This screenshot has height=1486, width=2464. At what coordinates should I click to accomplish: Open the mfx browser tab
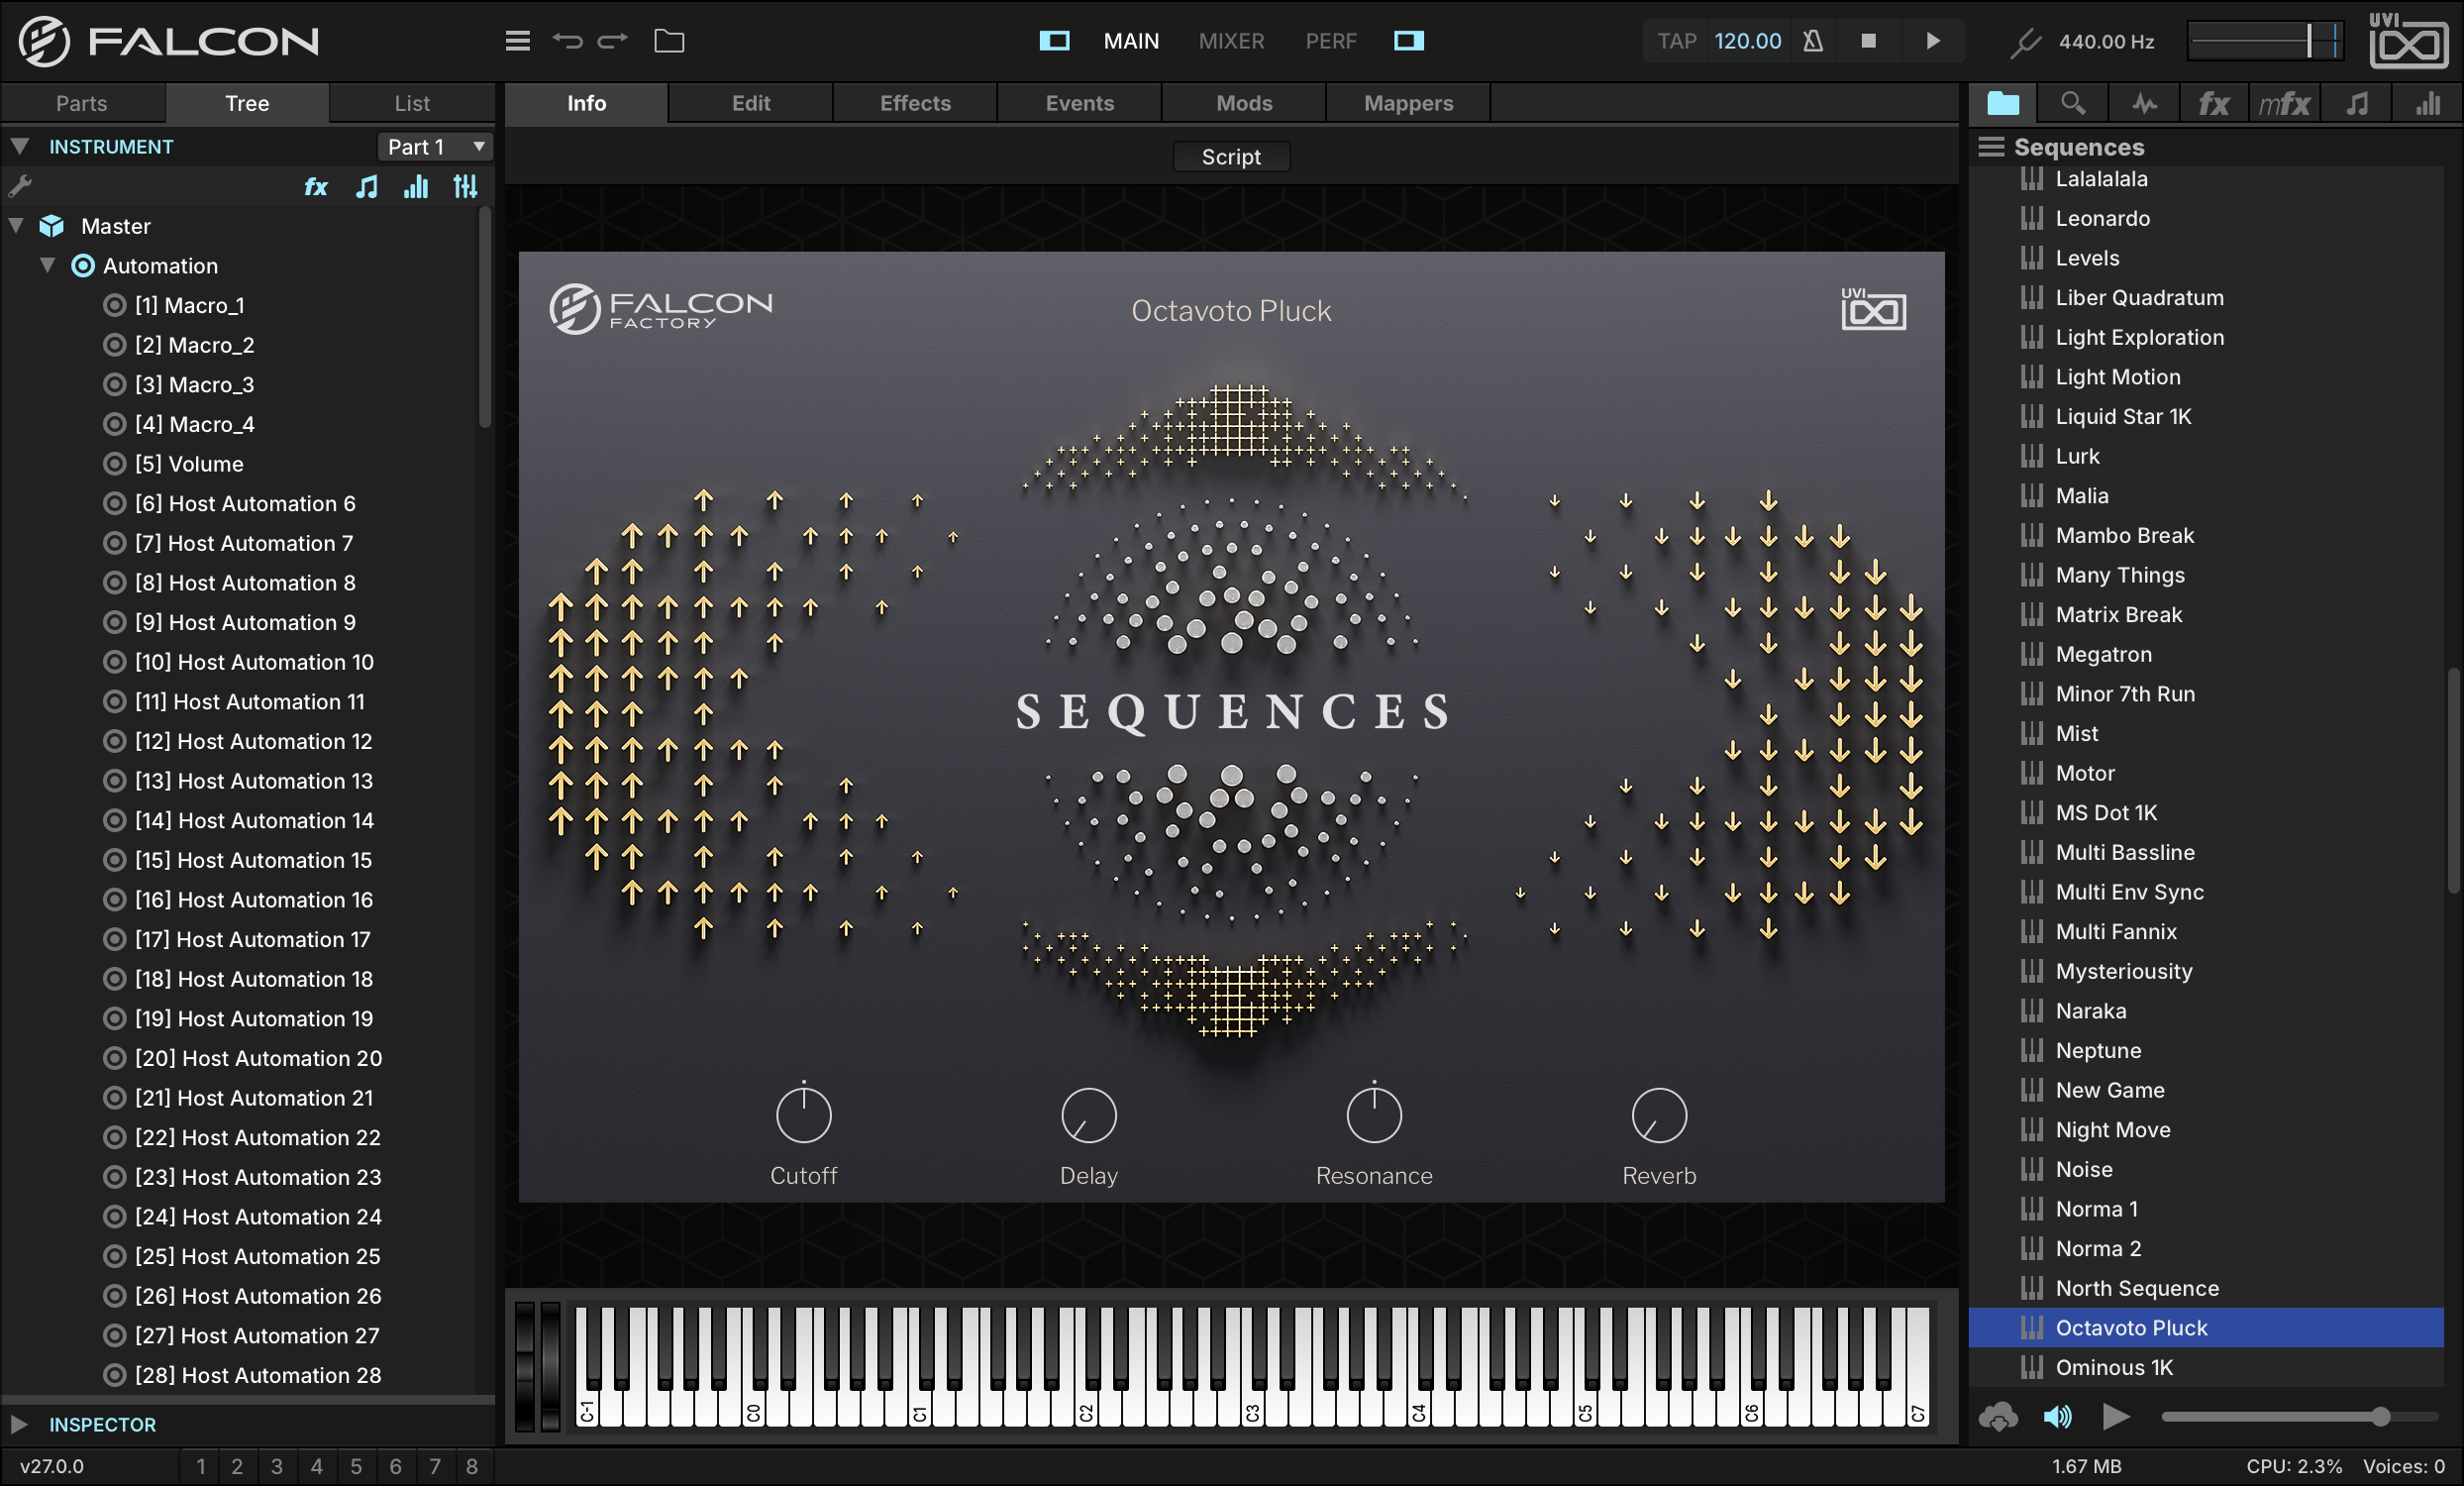point(2284,103)
